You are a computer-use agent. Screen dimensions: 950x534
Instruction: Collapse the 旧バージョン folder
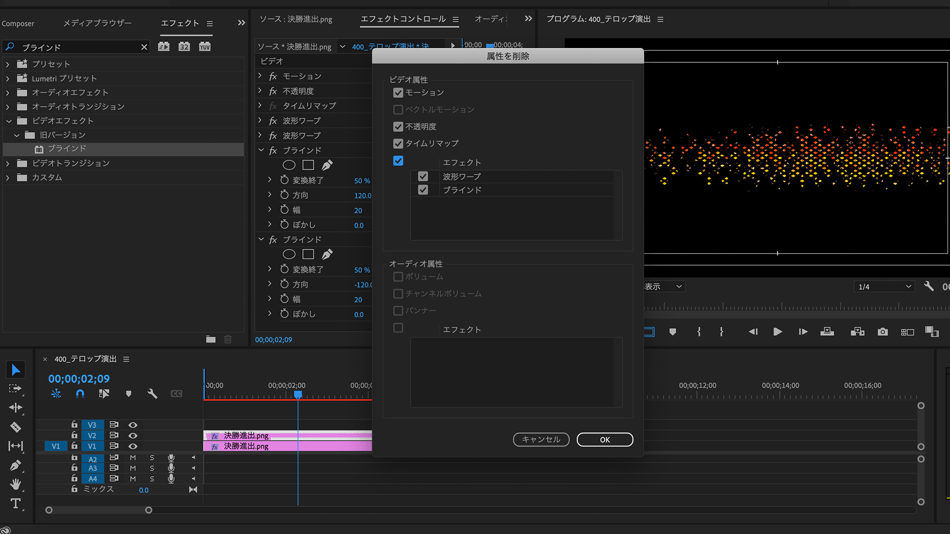click(17, 135)
